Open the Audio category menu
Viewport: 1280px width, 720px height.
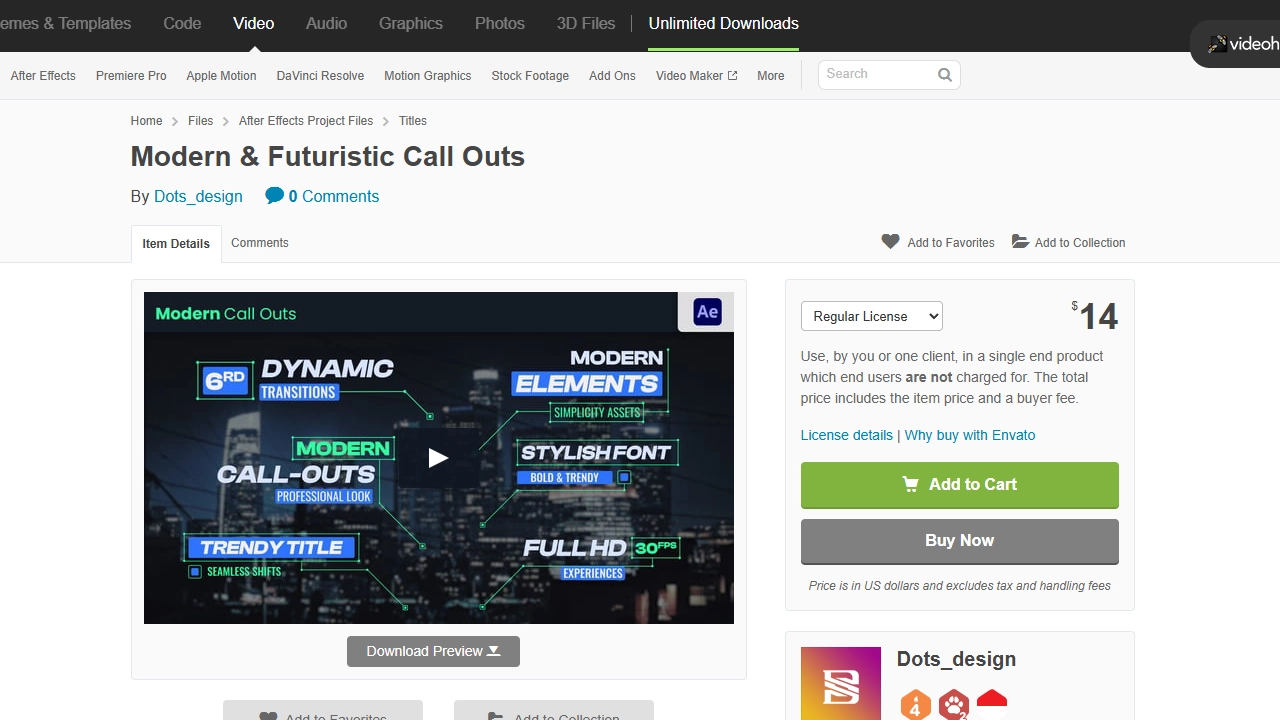[x=326, y=23]
